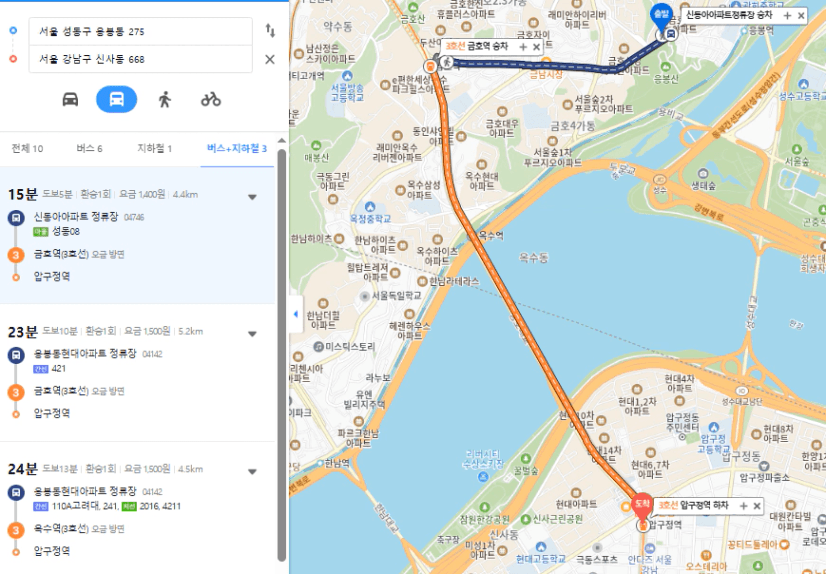Viewport: 826px width, 574px height.
Task: Click orange line 3 badge in 23분 route
Action: pos(16,392)
